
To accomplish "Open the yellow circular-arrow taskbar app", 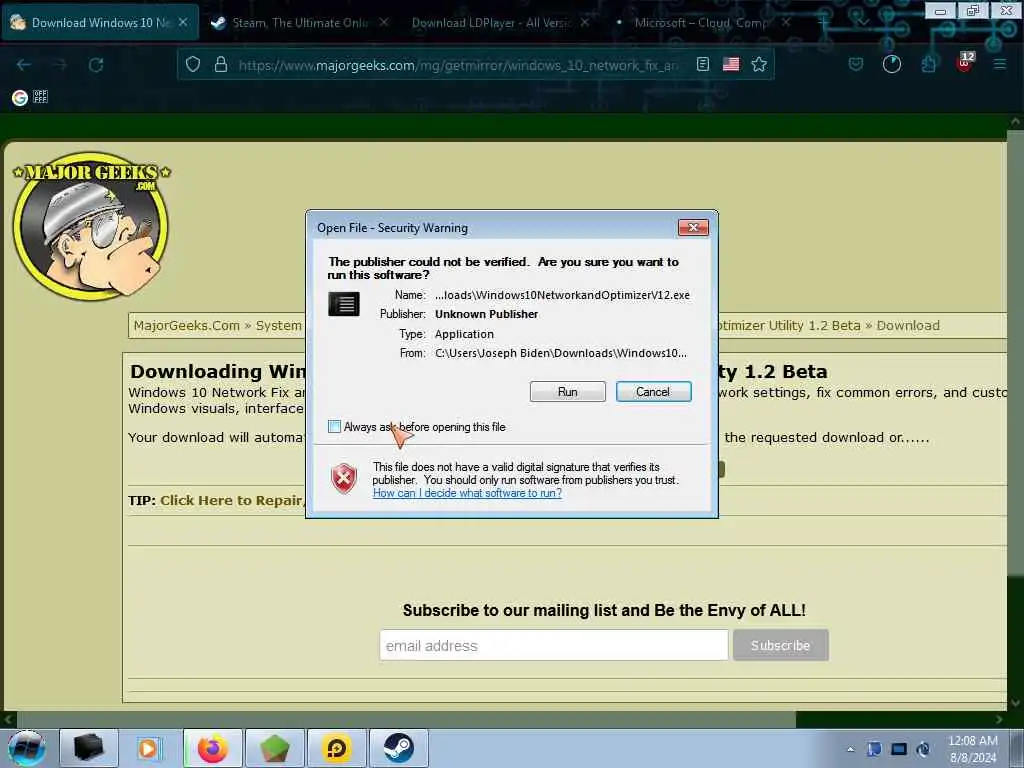I will point(337,748).
